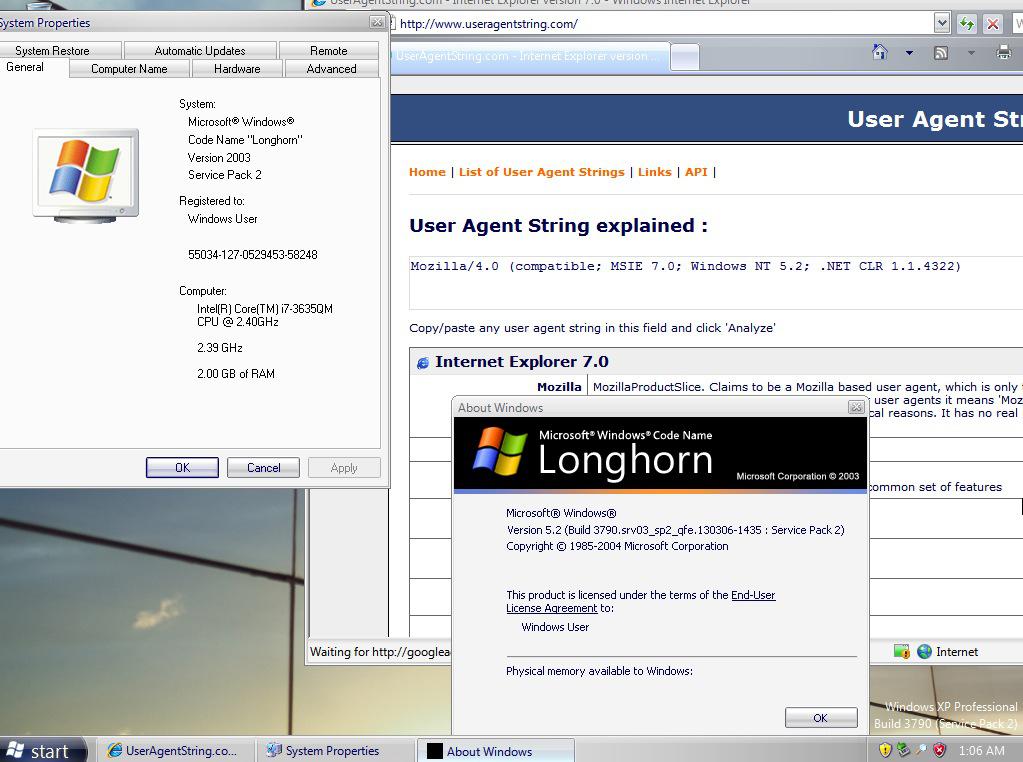The image size is (1023, 762).
Task: Open the address bar history dropdown
Action: click(941, 24)
